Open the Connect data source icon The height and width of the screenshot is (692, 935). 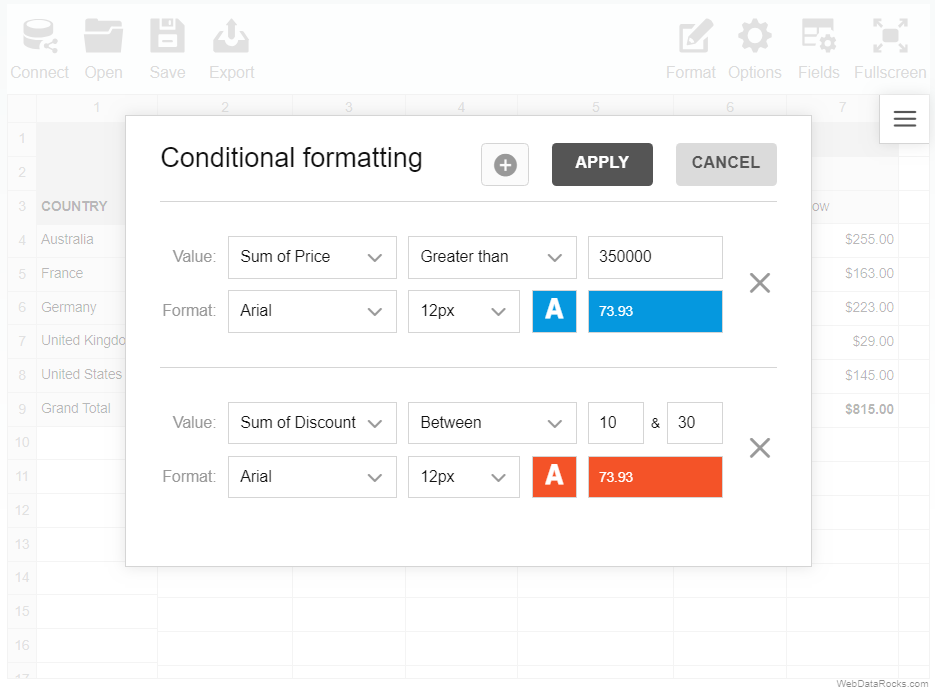pos(39,42)
